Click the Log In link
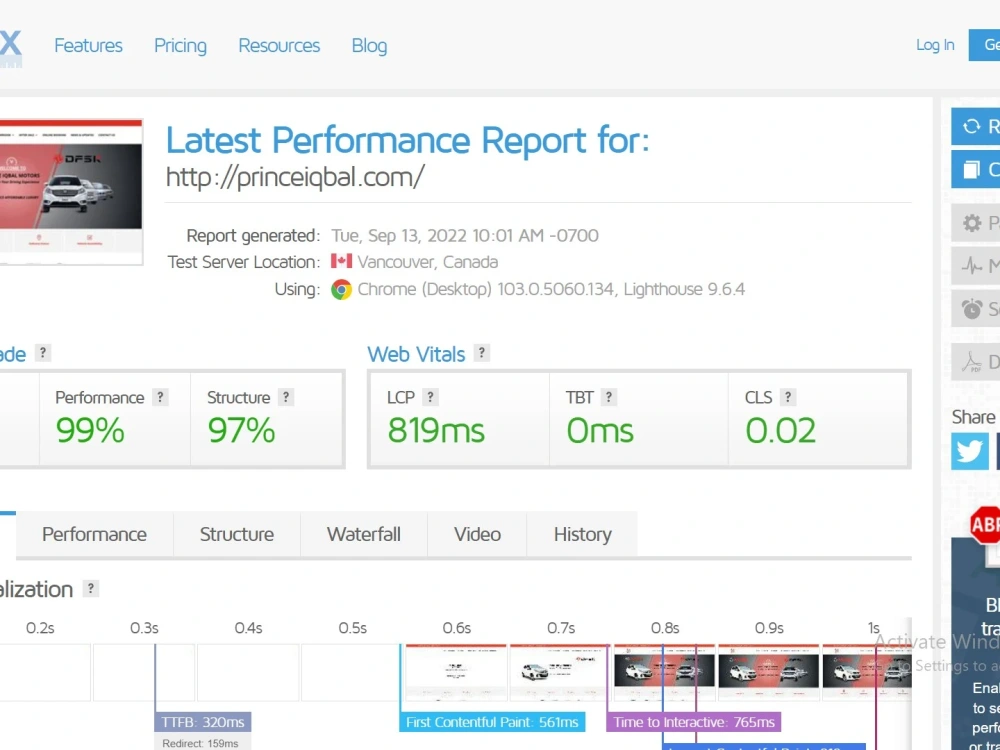 pyautogui.click(x=935, y=45)
